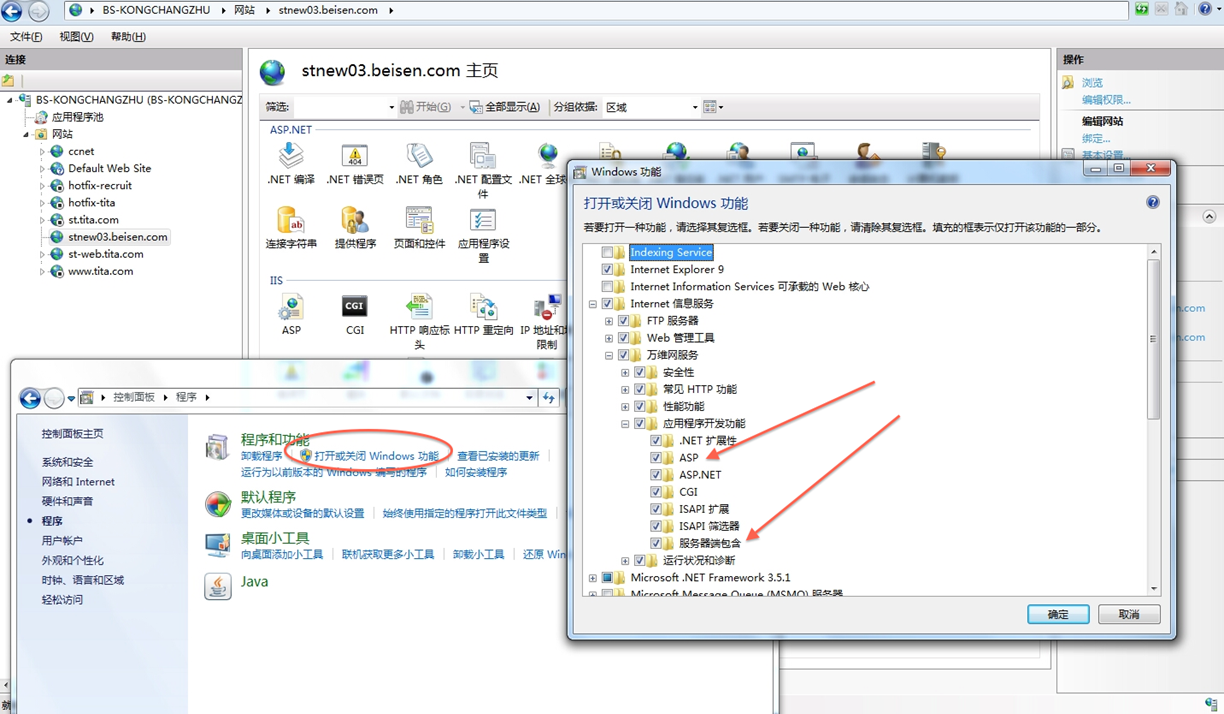Screen dimensions: 1224x714
Task: Collapse the 万维网服务 node
Action: pos(609,355)
